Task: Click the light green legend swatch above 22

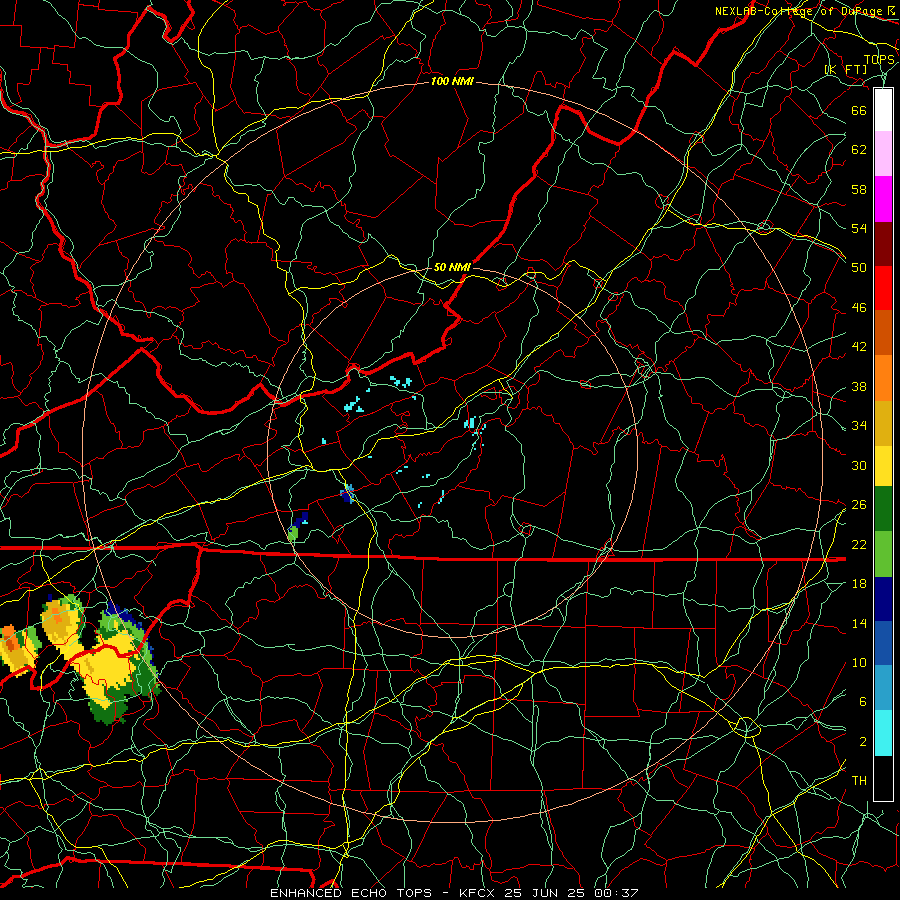Action: 883,554
